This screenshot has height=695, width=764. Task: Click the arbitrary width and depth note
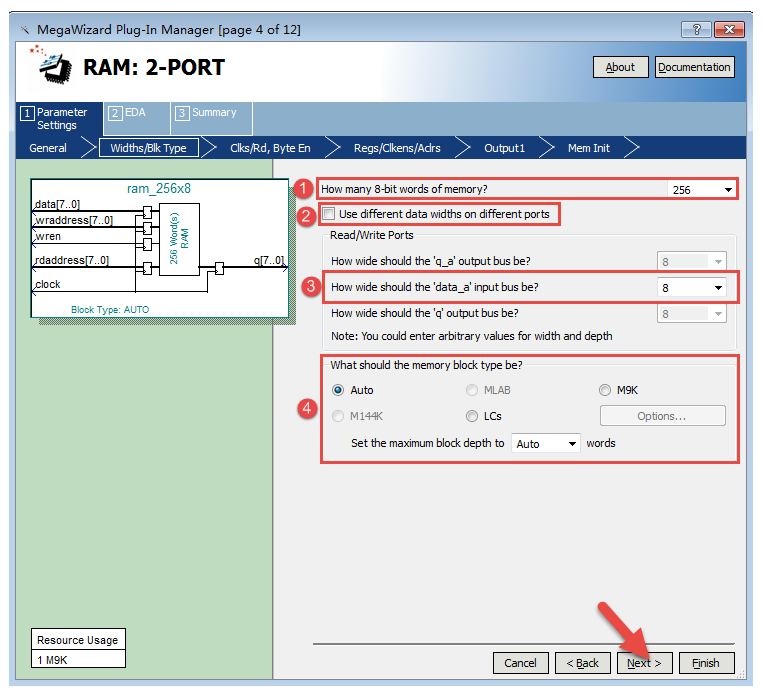click(x=472, y=336)
